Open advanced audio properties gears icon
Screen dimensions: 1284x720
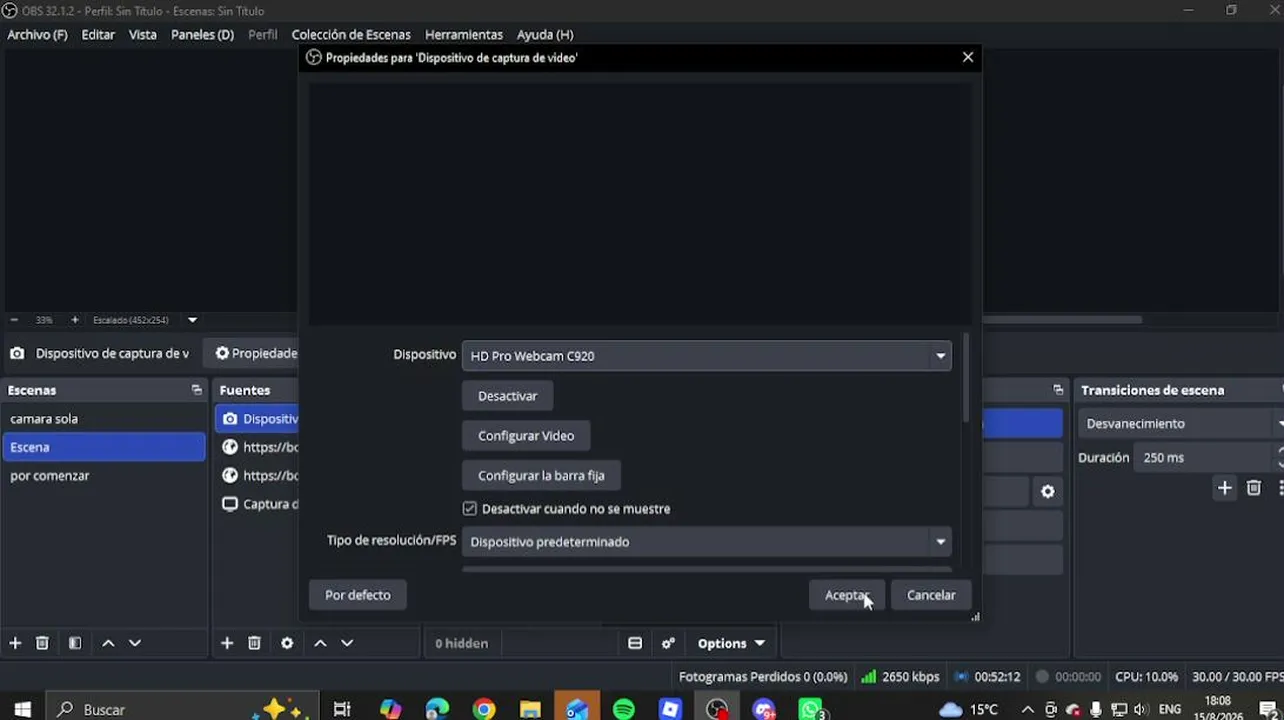(668, 643)
